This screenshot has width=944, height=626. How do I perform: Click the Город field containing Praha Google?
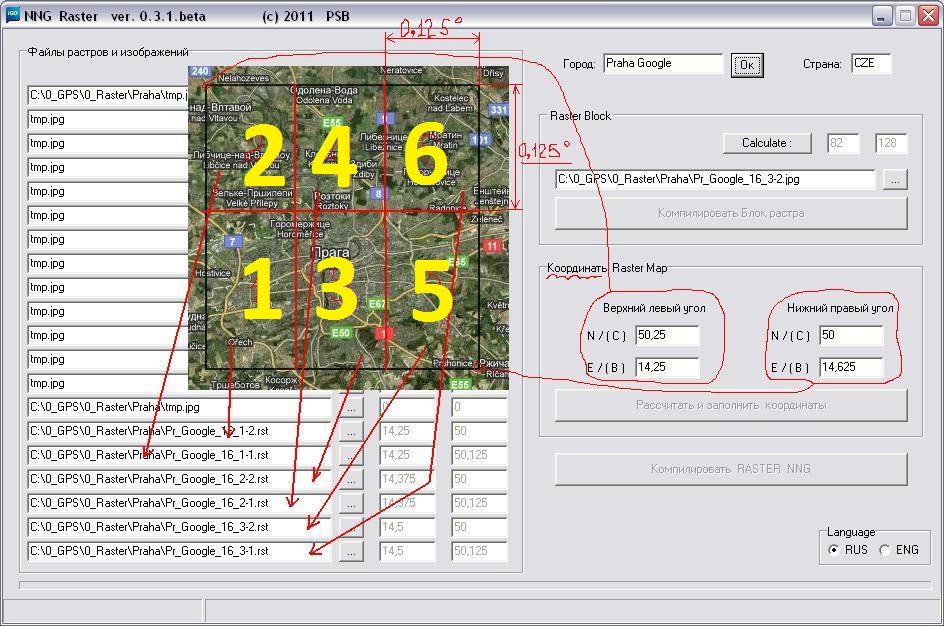662,63
